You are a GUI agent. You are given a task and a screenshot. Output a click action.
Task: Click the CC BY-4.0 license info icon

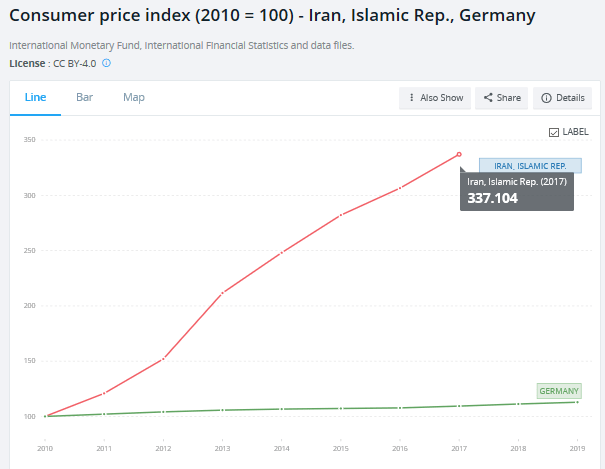coord(106,63)
